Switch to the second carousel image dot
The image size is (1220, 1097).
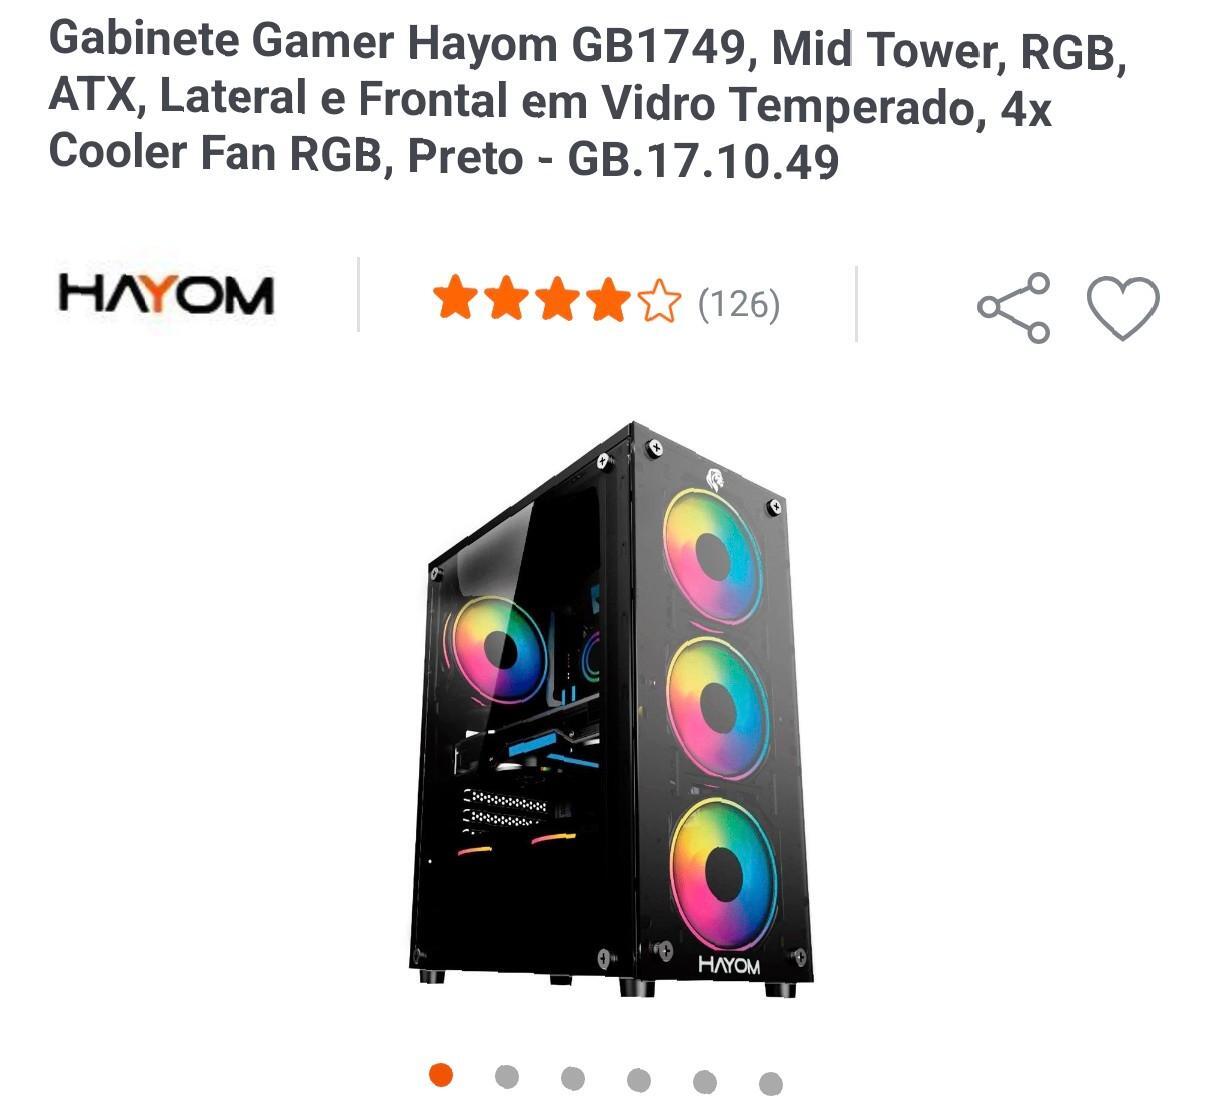click(507, 1077)
